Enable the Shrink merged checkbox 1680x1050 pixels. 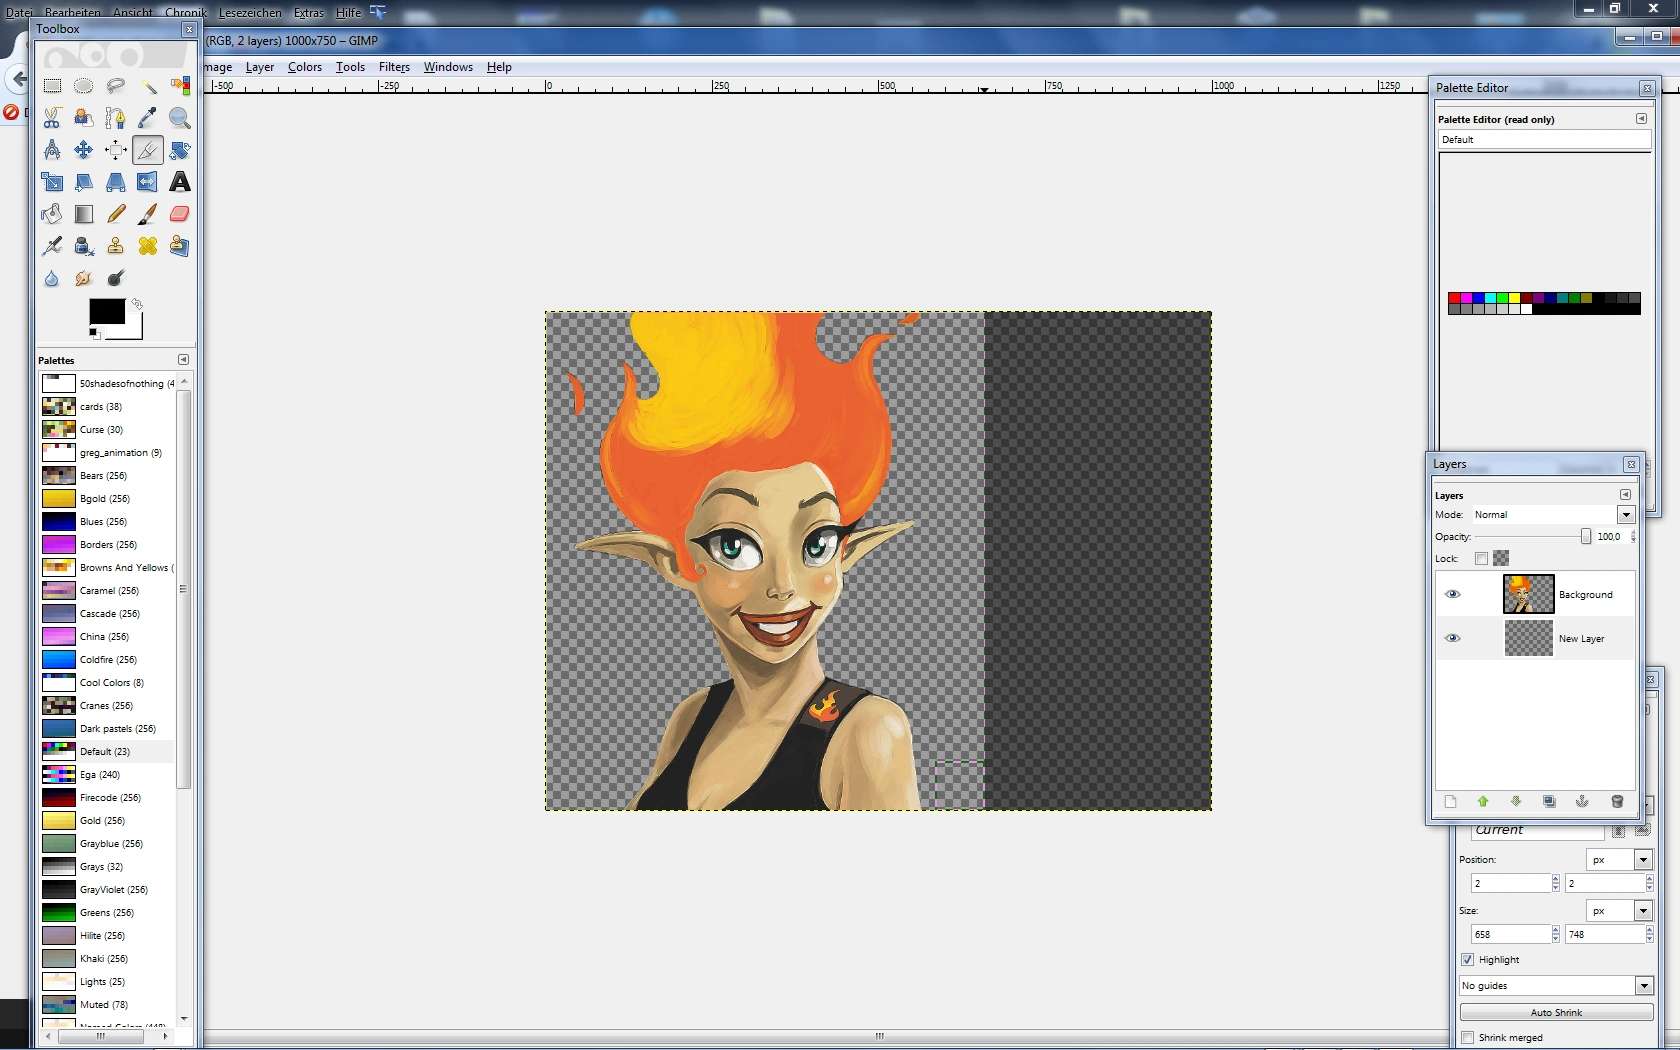coord(1468,1037)
